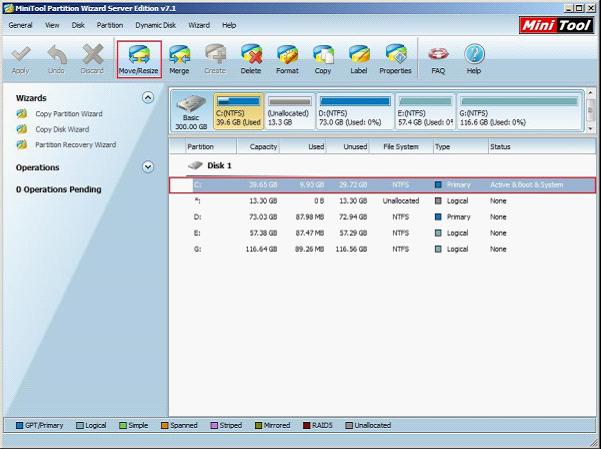The height and width of the screenshot is (449, 601).
Task: Select the Move/Resize partition tool
Action: 139,59
